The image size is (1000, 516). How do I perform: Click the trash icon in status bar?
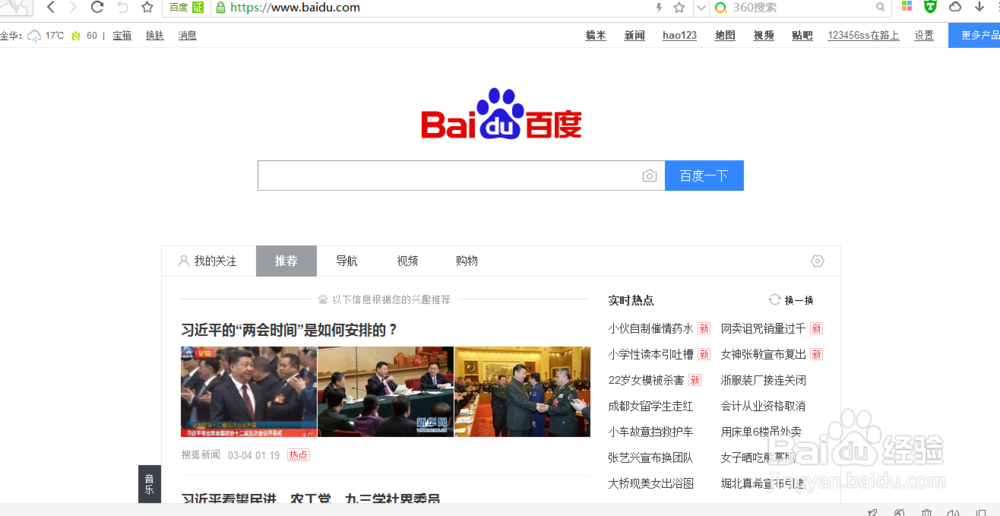tap(927, 512)
